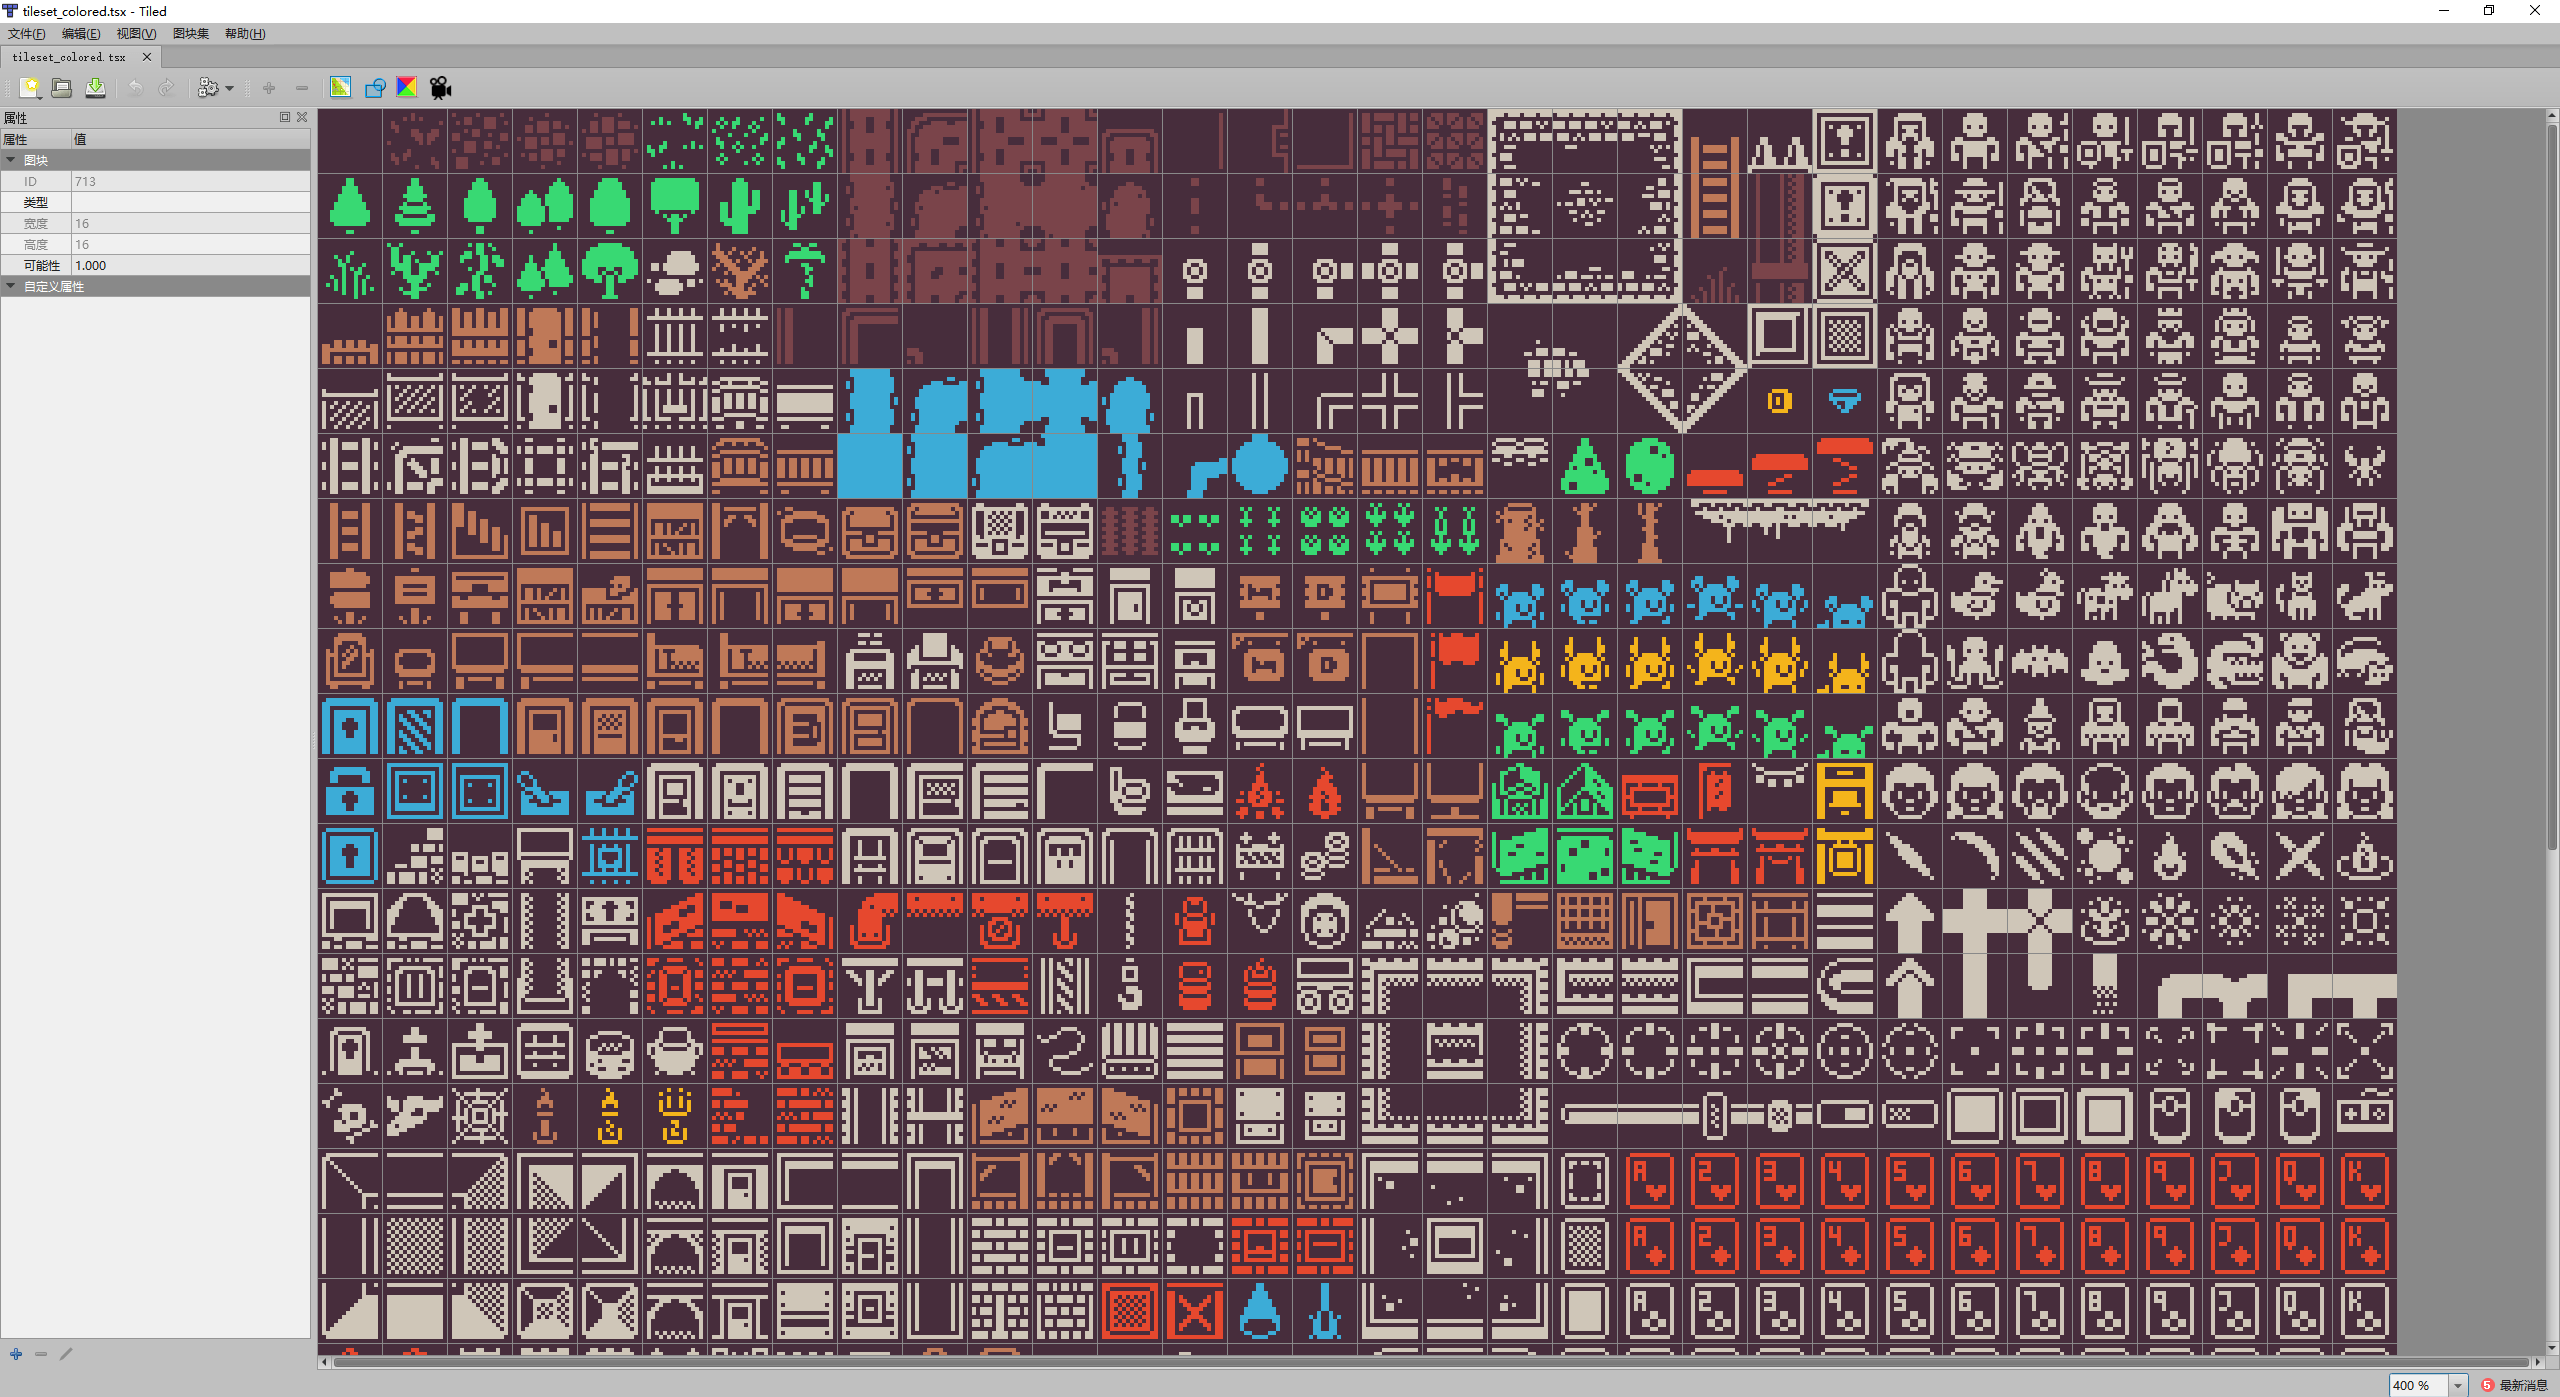Click the 可能性 value field showing 1.000
Screen dimensions: 2560x1397
tap(191, 265)
